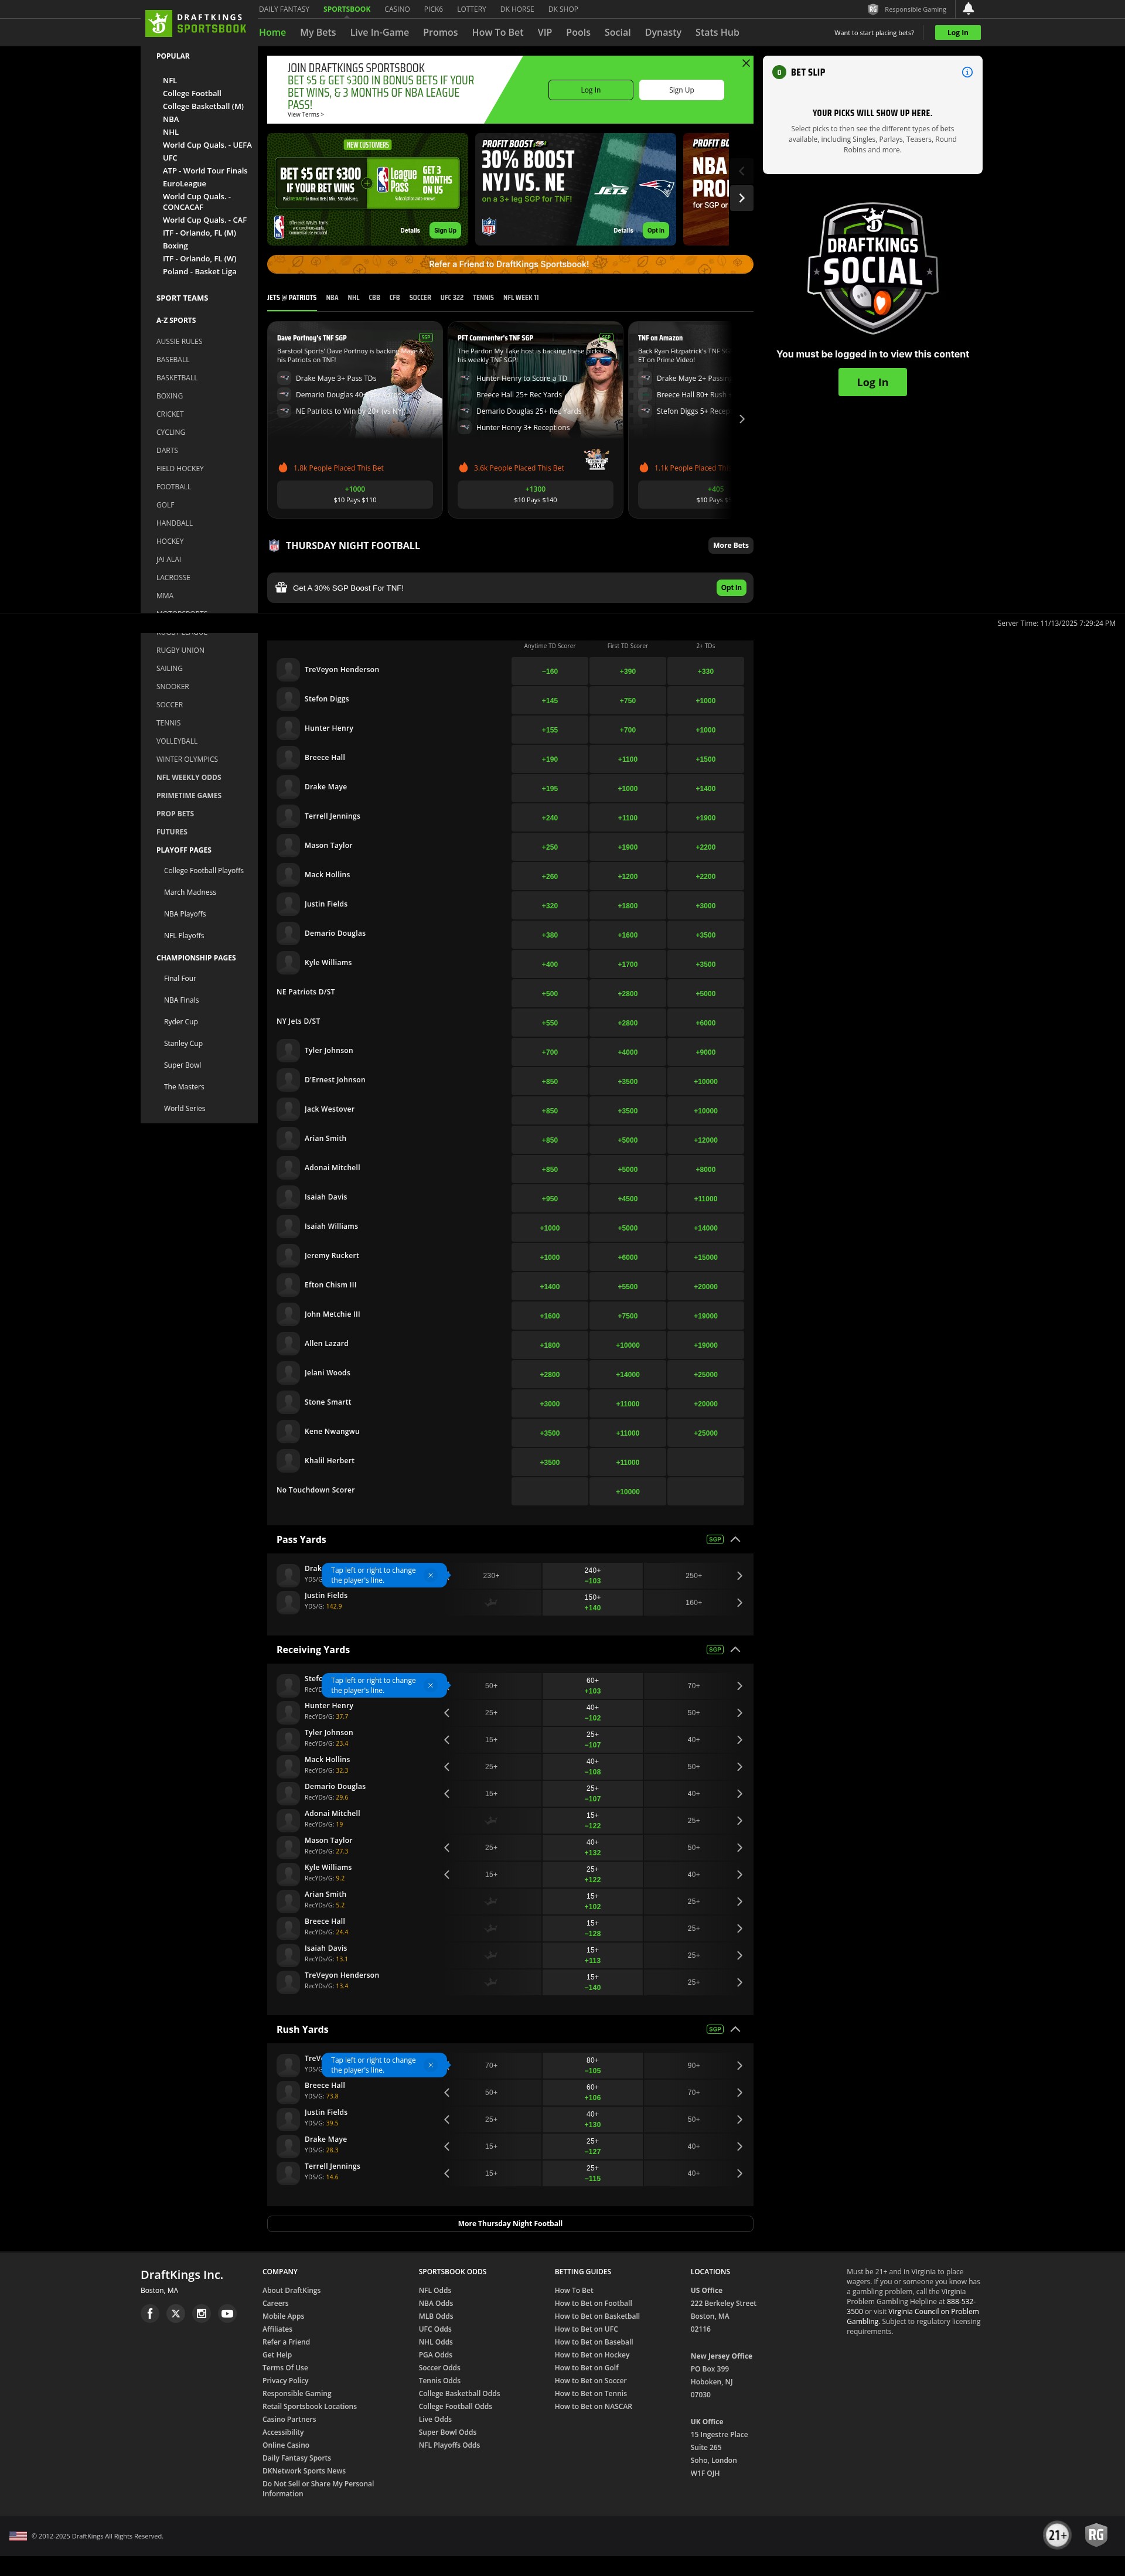1125x2576 pixels.
Task: Raise Justin Fields' Pass Yards line with right arrow
Action: click(x=739, y=1602)
